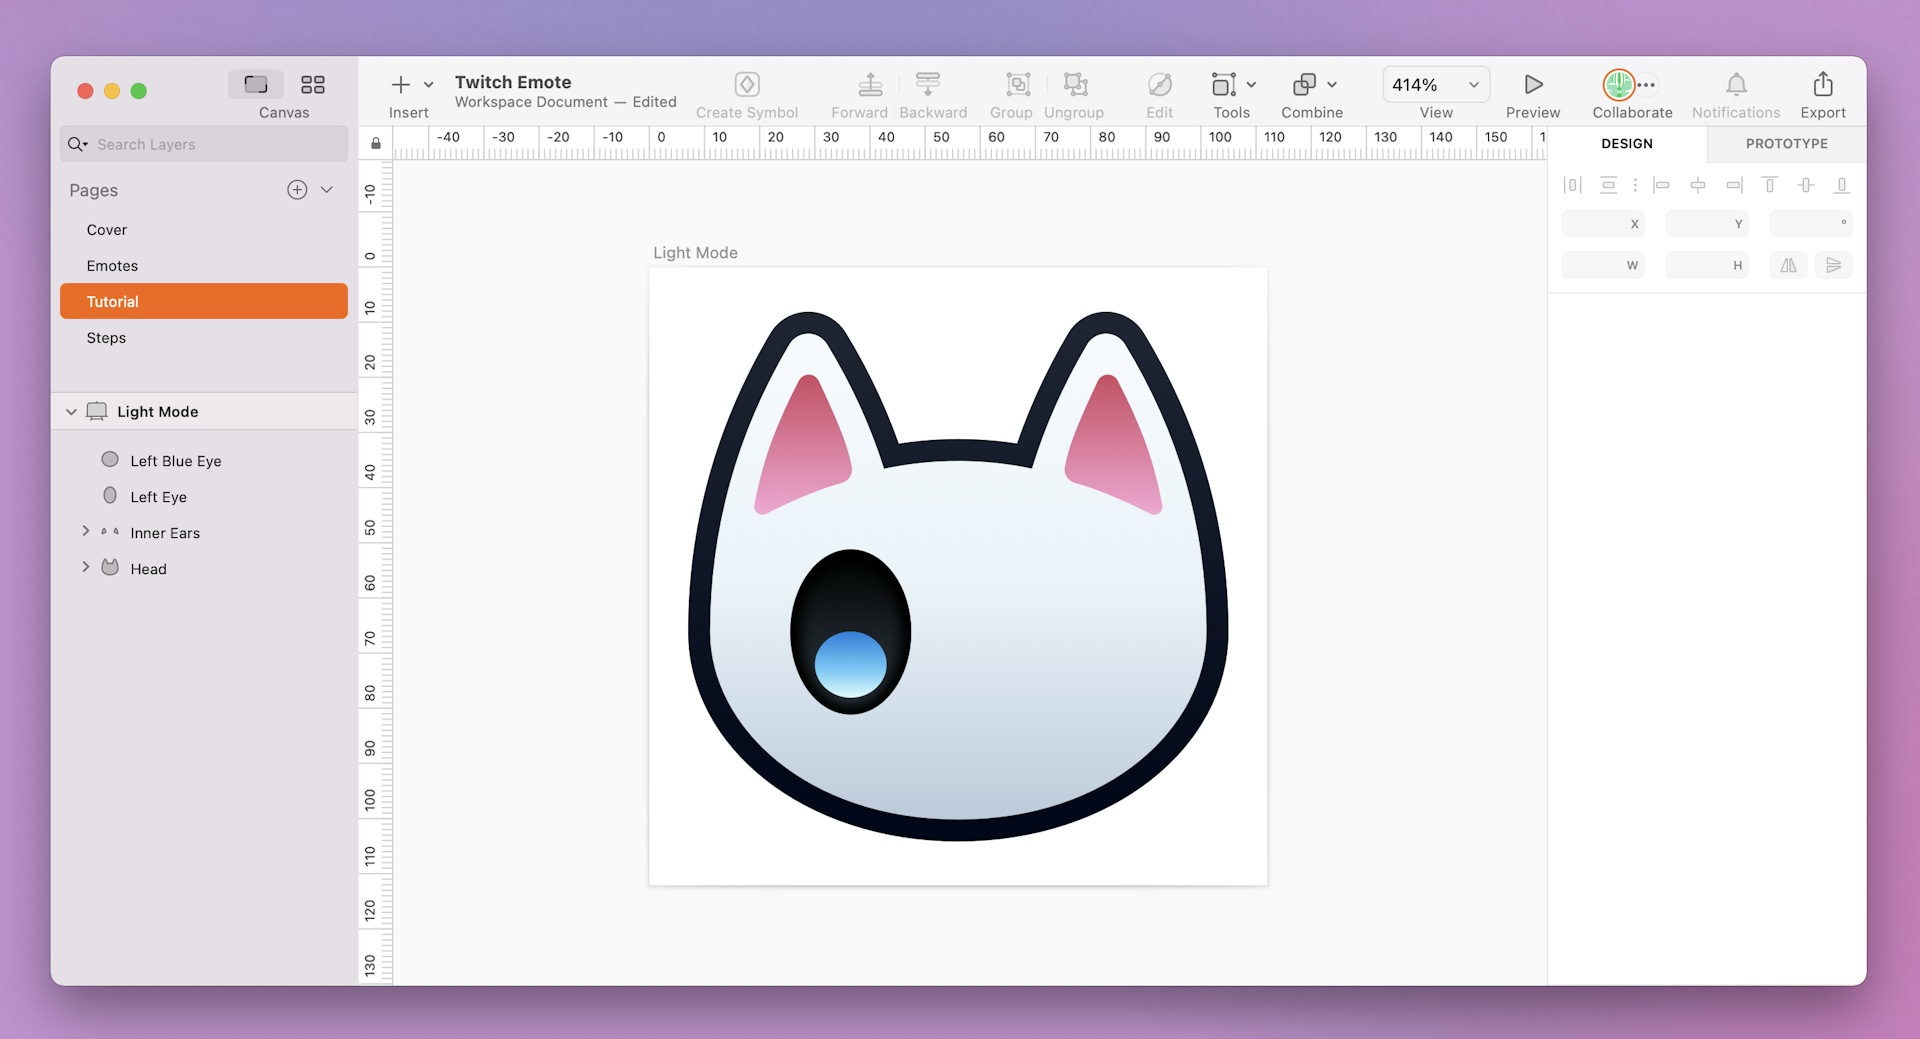The width and height of the screenshot is (1920, 1039).
Task: Click the Preview play icon
Action: pos(1532,82)
